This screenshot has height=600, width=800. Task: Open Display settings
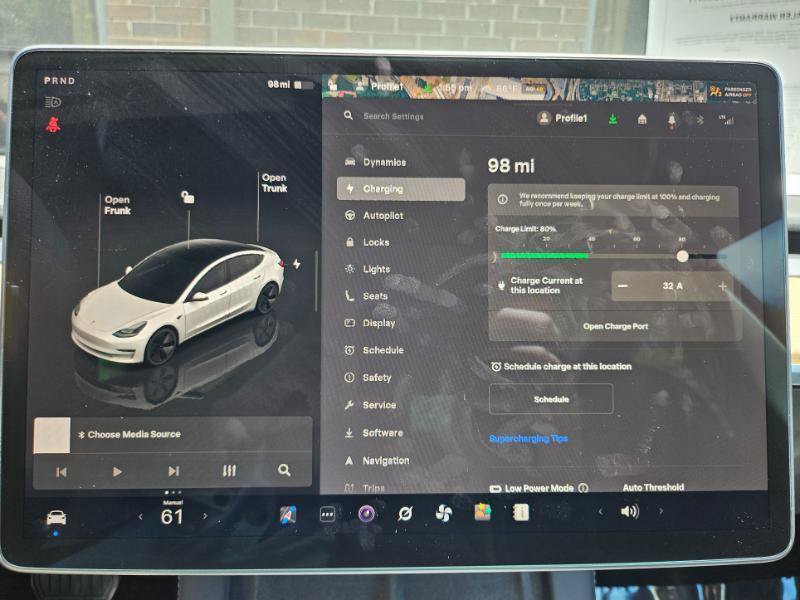pos(370,323)
